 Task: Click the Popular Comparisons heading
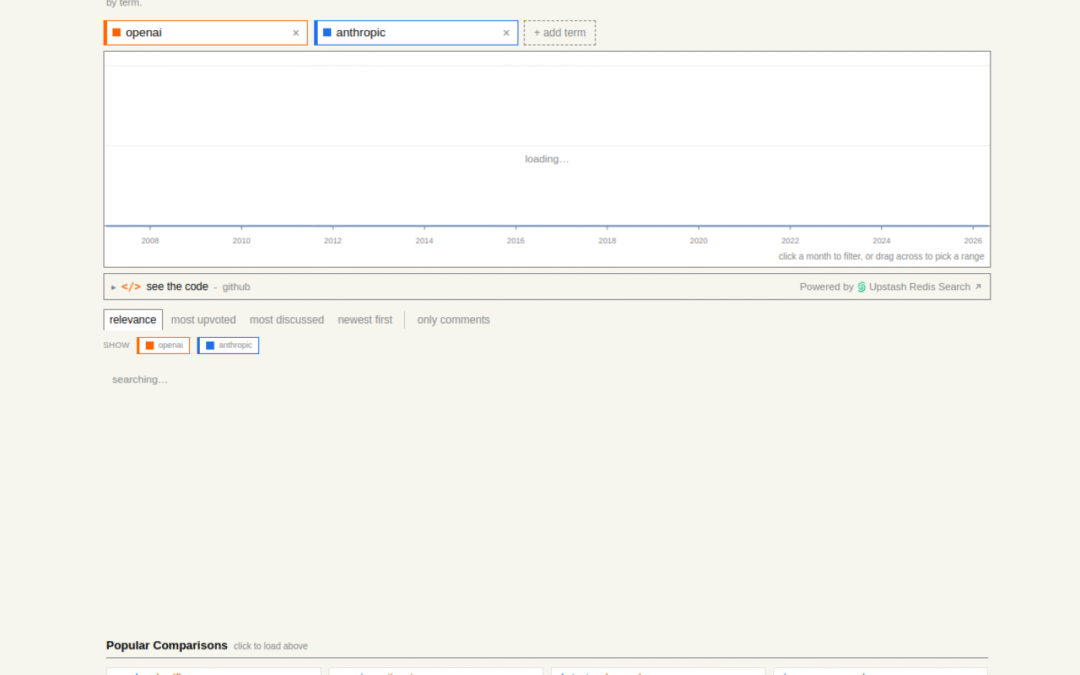coord(167,645)
